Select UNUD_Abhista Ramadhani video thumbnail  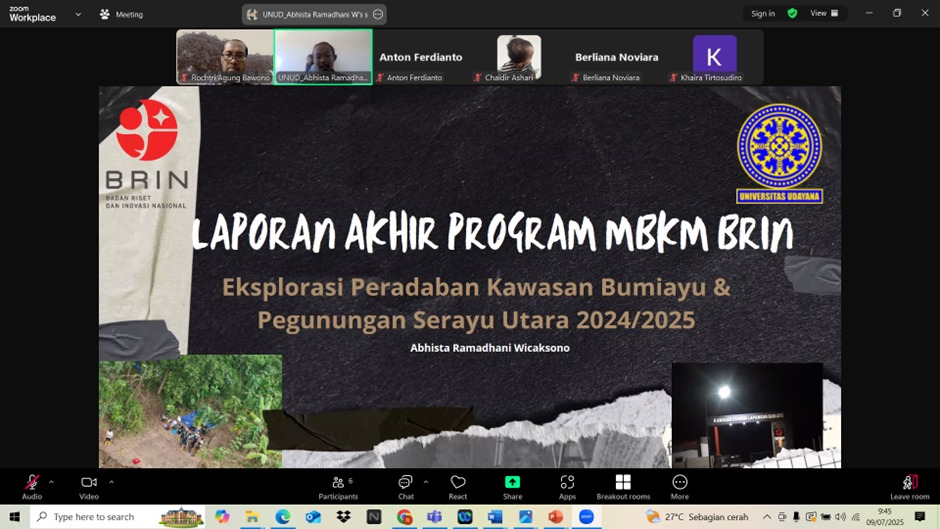(323, 57)
